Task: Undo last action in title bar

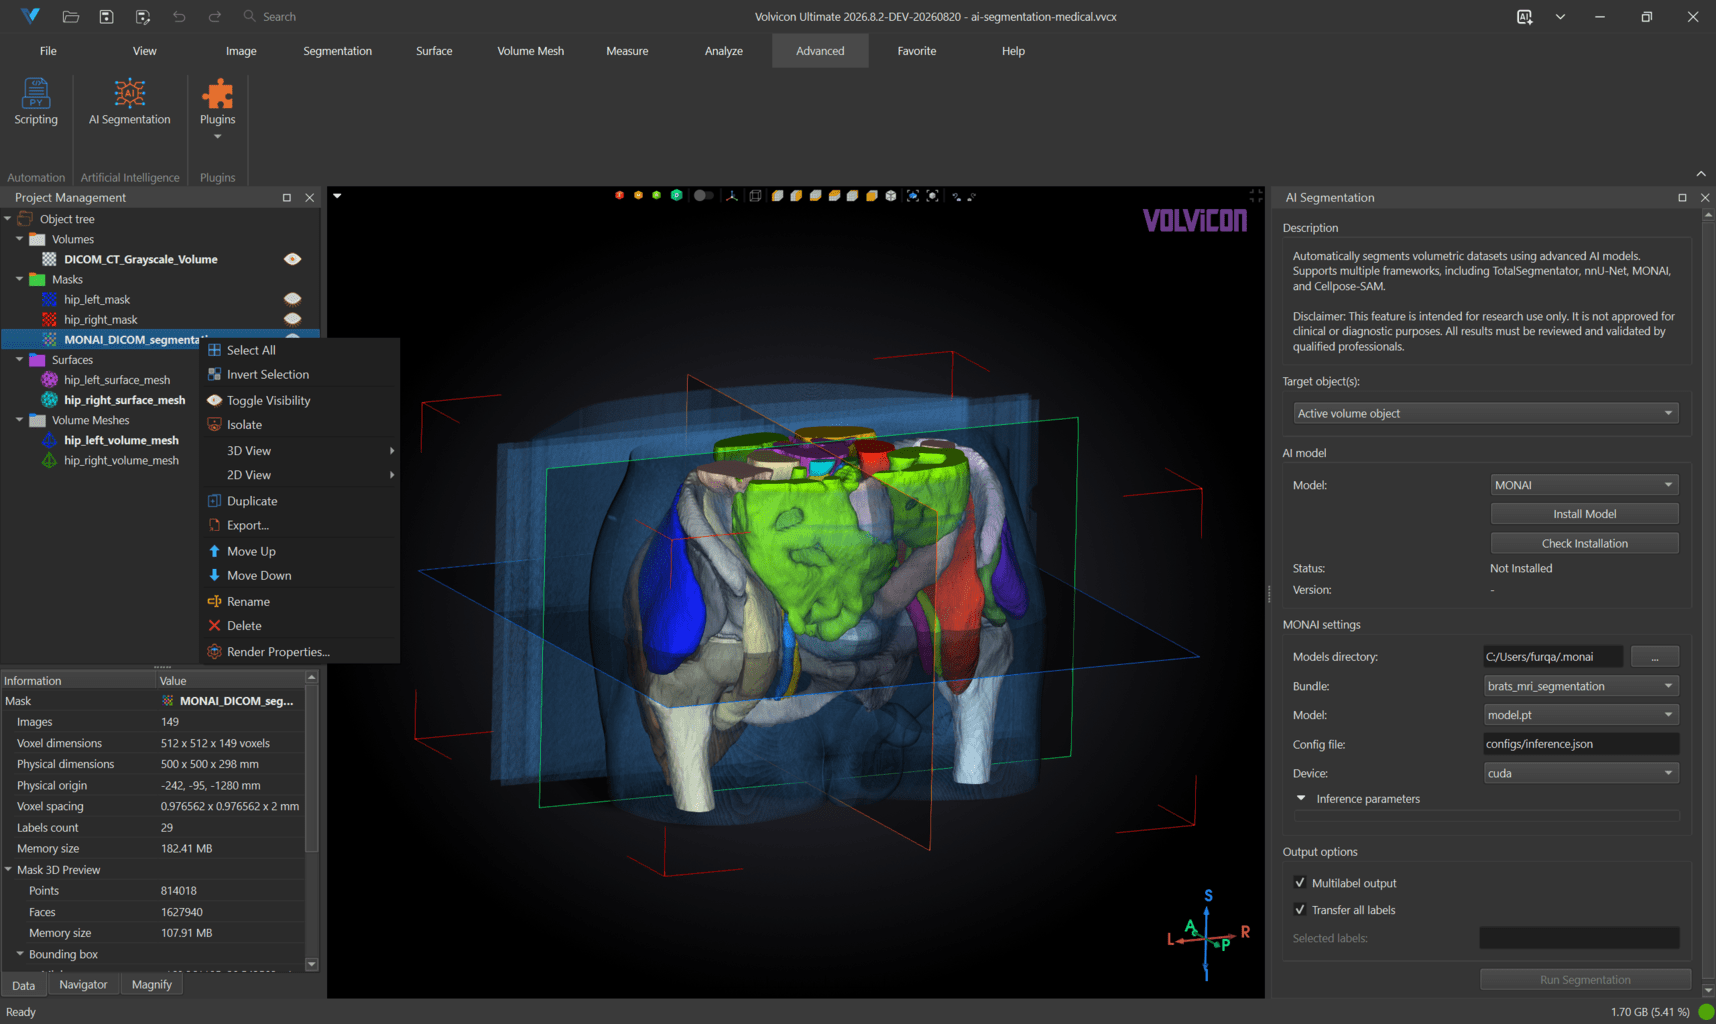Action: (179, 16)
